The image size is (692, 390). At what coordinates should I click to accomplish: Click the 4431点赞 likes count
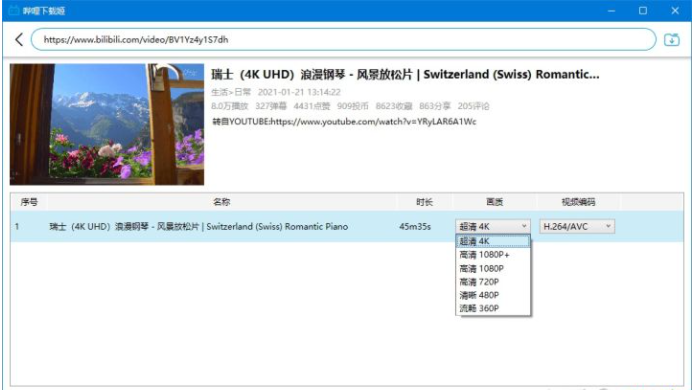click(x=312, y=106)
